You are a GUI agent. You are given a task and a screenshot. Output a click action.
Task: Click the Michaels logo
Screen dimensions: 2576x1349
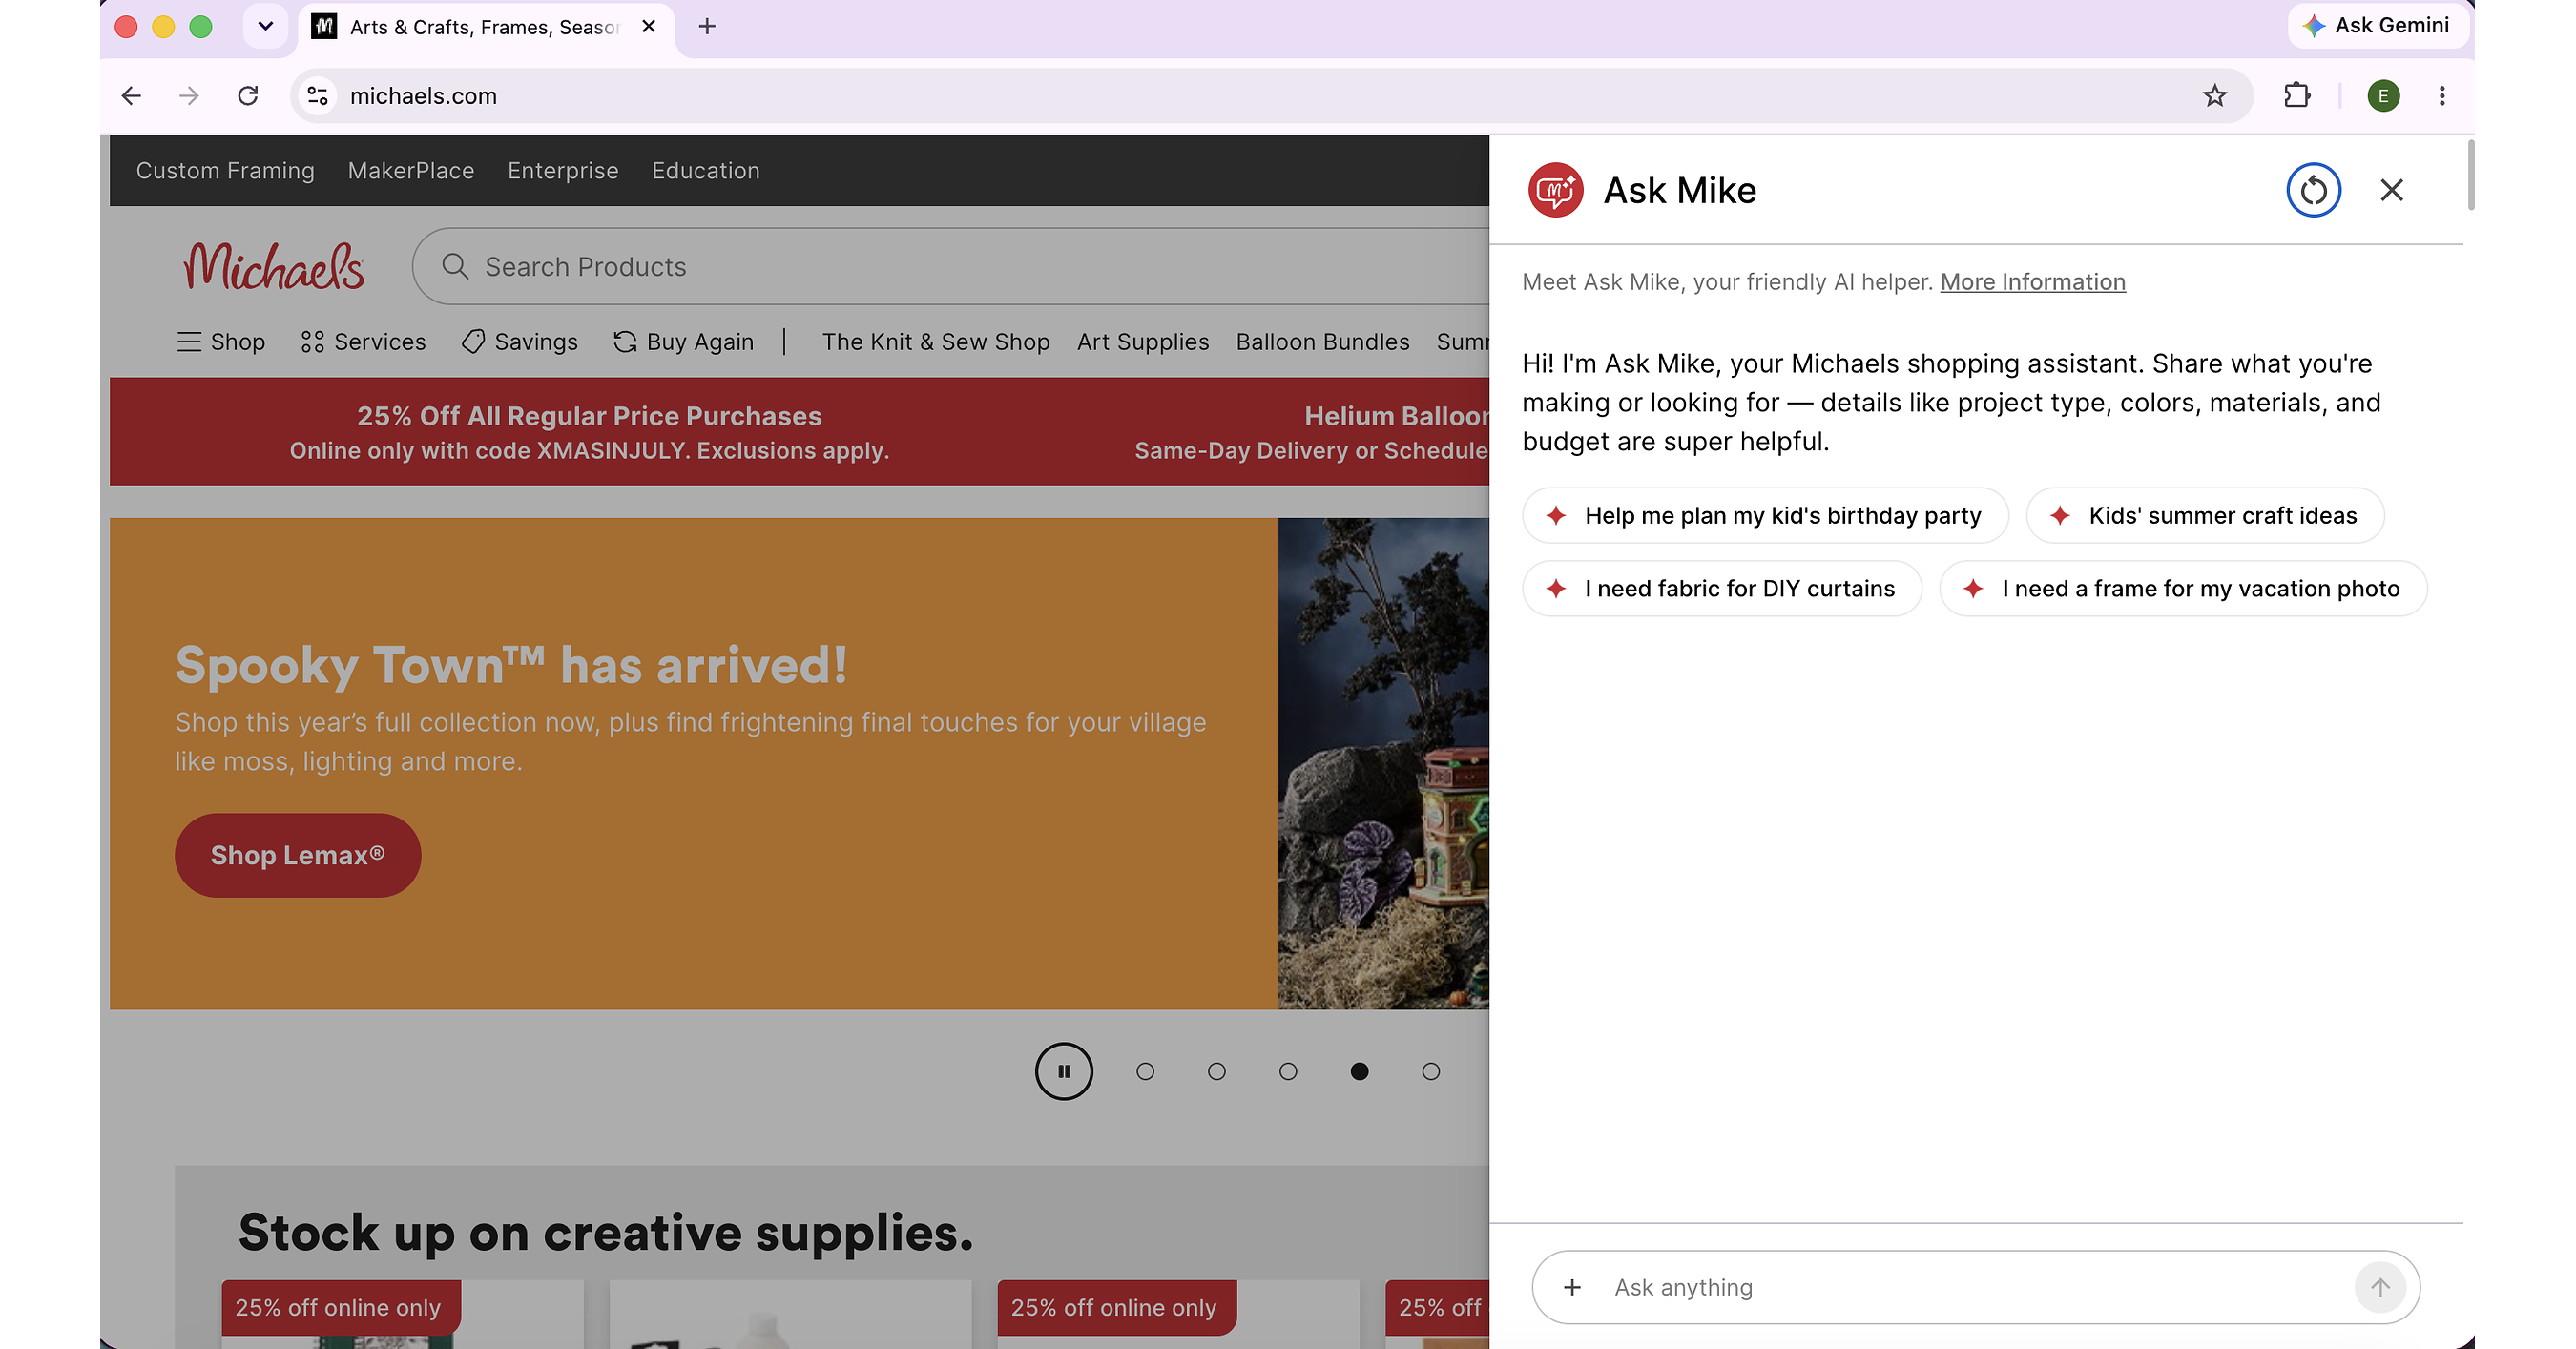pos(274,266)
